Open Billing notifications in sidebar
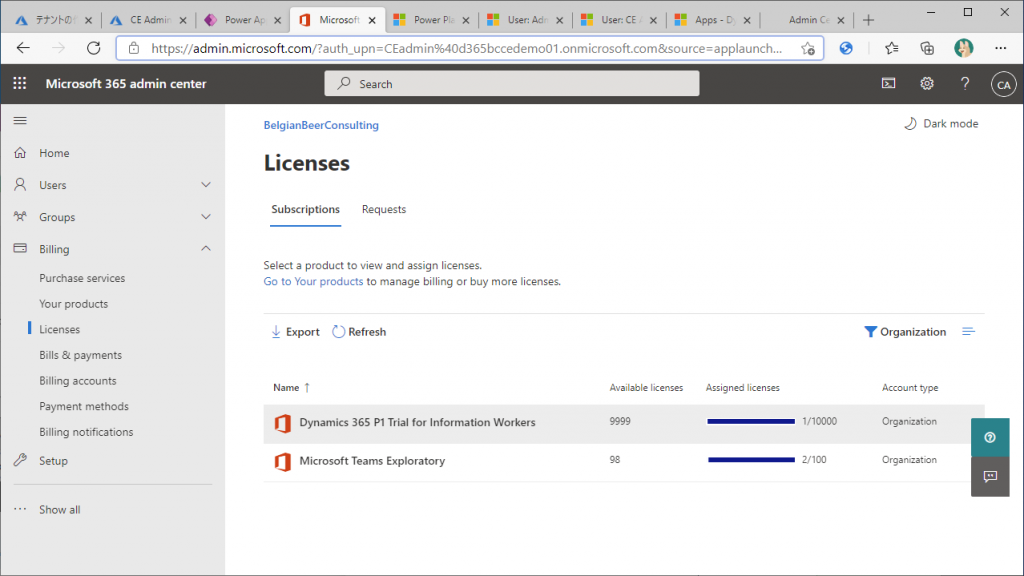The width and height of the screenshot is (1024, 576). tap(86, 432)
